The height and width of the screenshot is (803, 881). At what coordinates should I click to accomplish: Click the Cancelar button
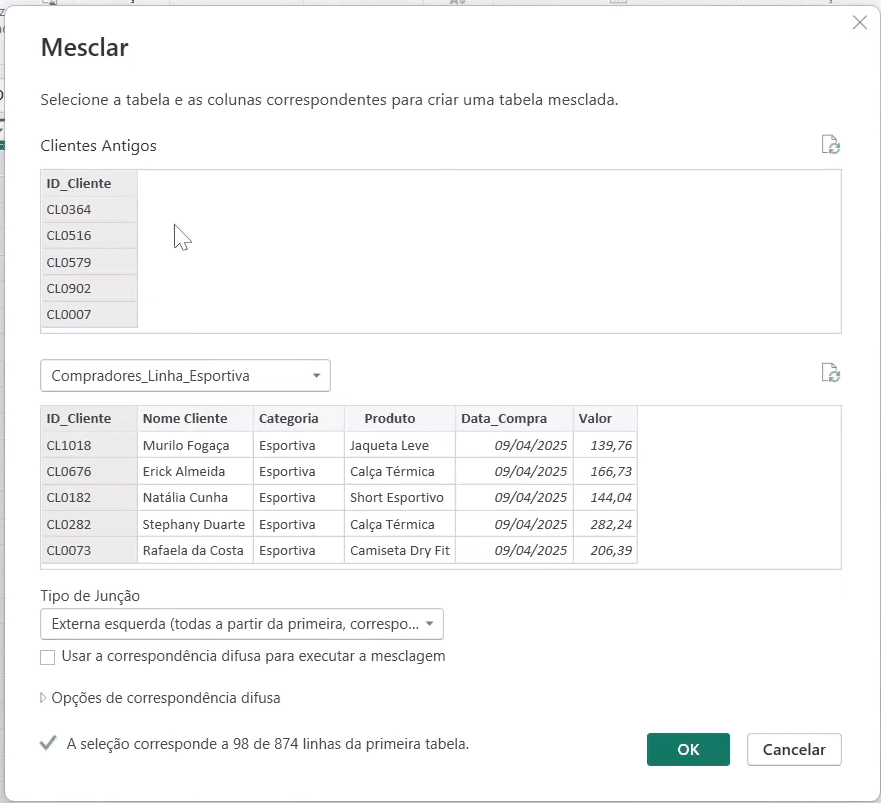click(793, 749)
